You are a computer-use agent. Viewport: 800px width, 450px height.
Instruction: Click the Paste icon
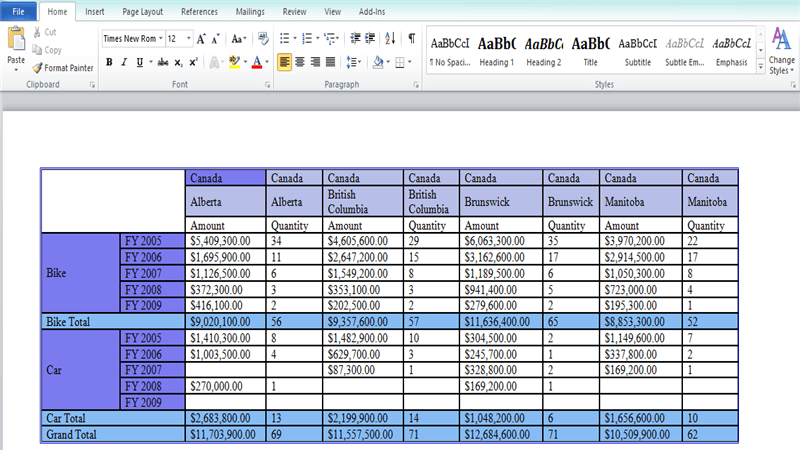click(16, 39)
